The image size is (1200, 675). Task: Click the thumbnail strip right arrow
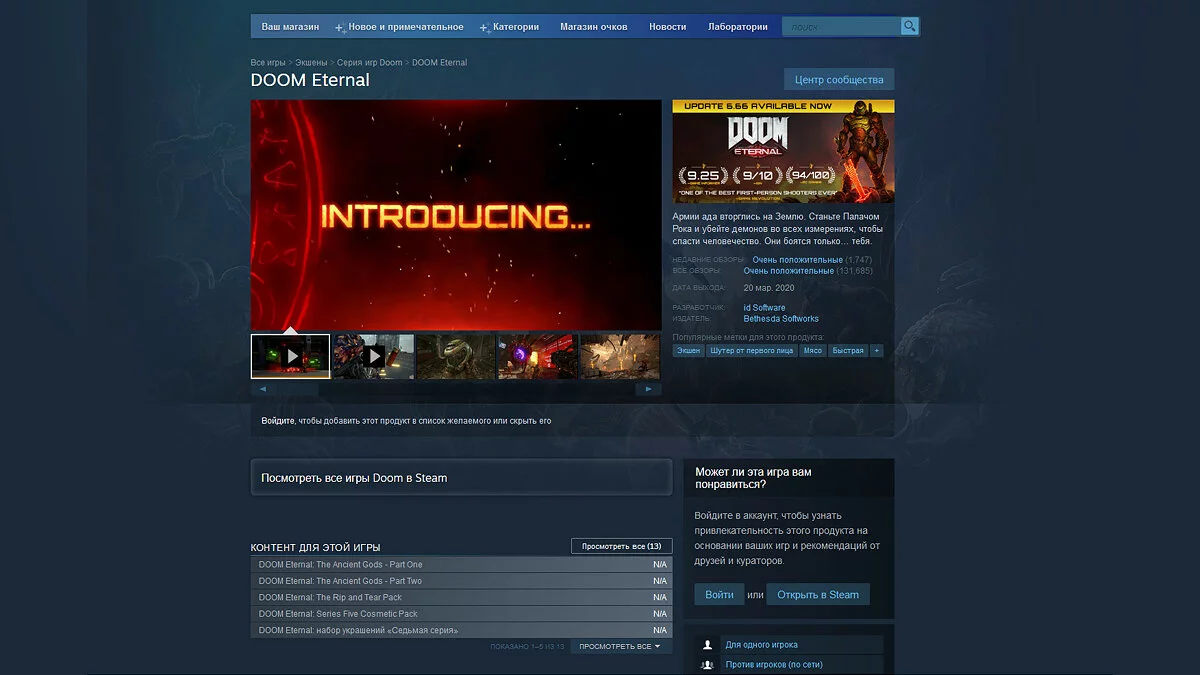tap(649, 389)
